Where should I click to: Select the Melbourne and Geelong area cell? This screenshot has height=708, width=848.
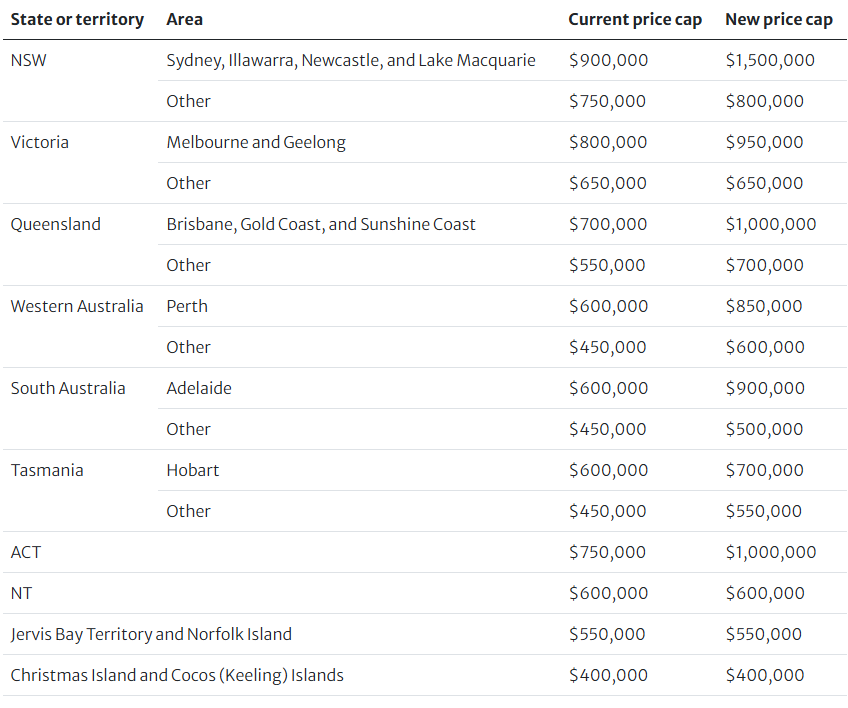coord(256,142)
